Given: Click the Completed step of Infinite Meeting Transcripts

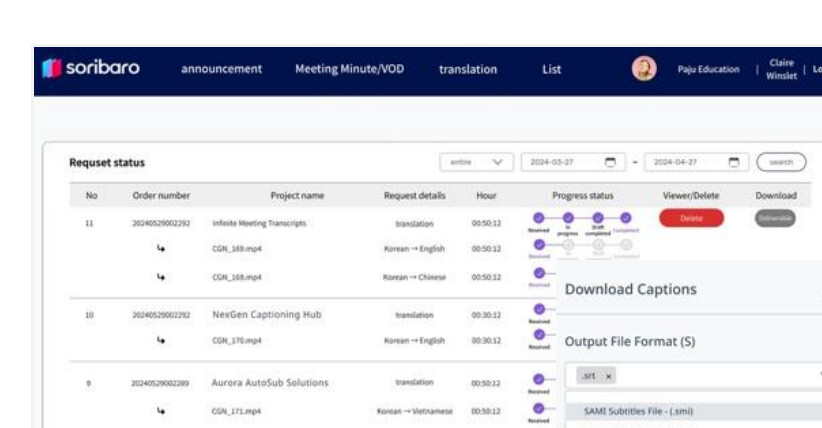Looking at the screenshot, I should (x=625, y=218).
